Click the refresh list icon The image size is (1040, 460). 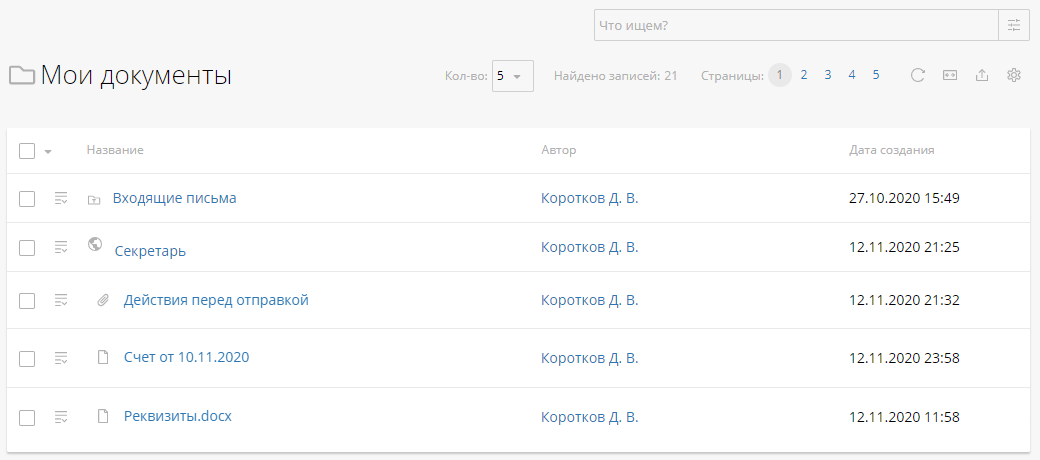tap(917, 75)
